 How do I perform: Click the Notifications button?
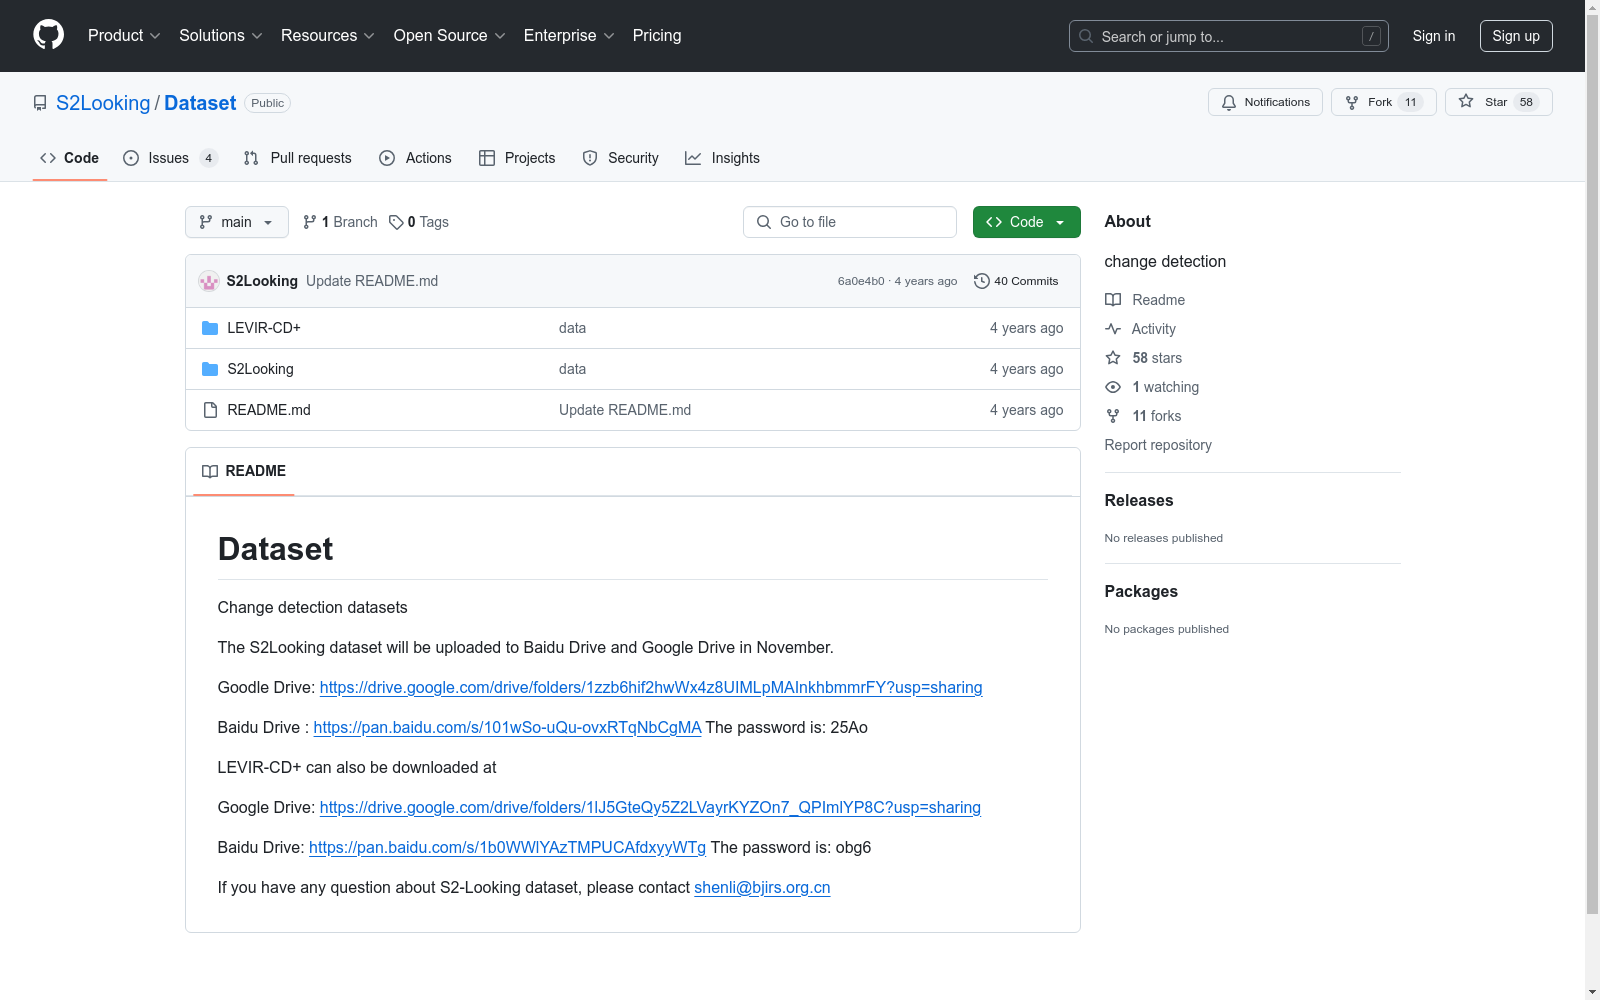(1265, 102)
